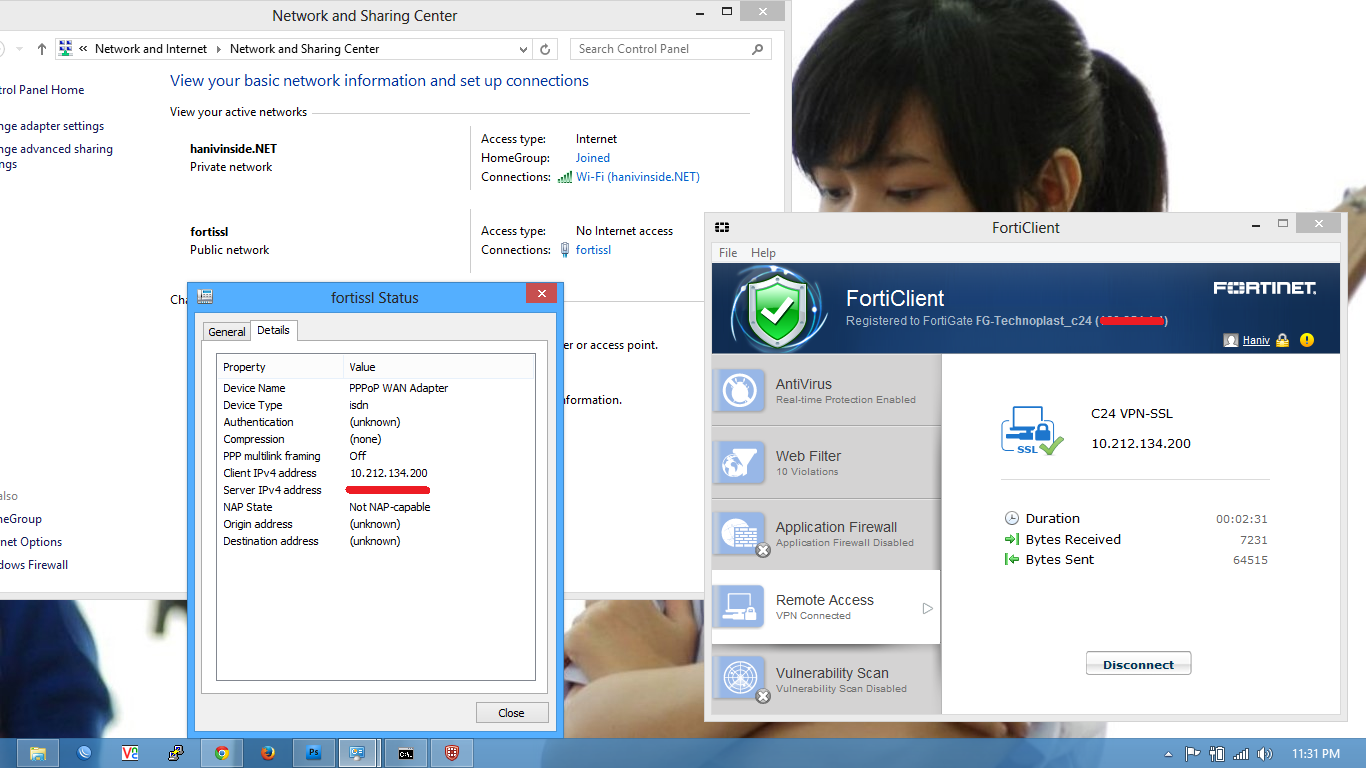Open the Help menu in FortiClient

pyautogui.click(x=763, y=253)
